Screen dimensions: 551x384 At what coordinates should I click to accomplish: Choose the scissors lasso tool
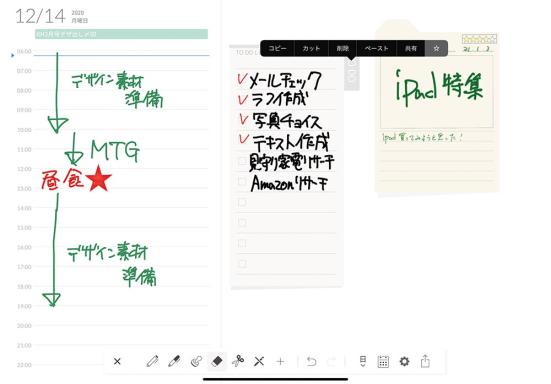click(238, 361)
